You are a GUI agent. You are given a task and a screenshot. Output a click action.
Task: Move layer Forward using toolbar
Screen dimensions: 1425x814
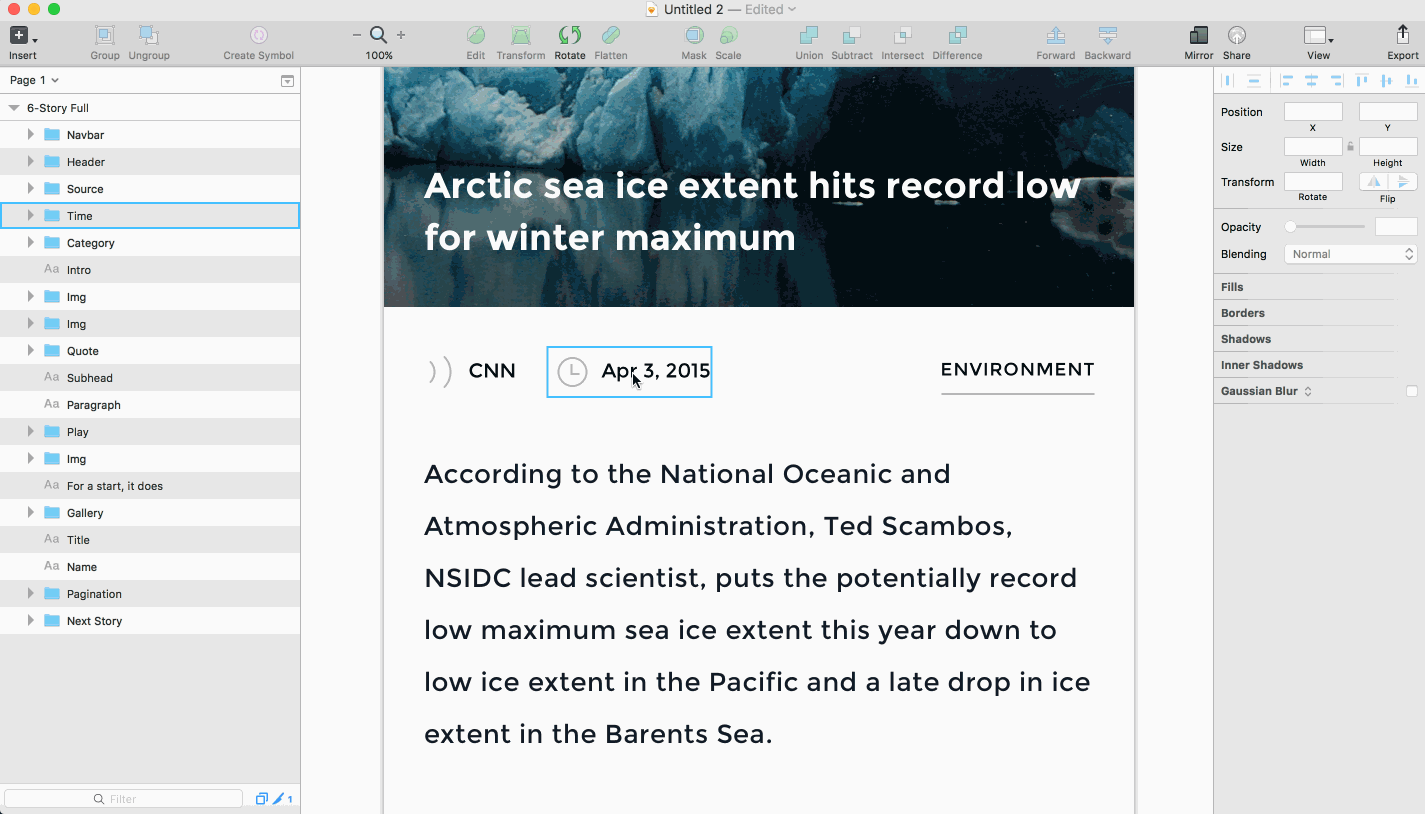[1055, 36]
